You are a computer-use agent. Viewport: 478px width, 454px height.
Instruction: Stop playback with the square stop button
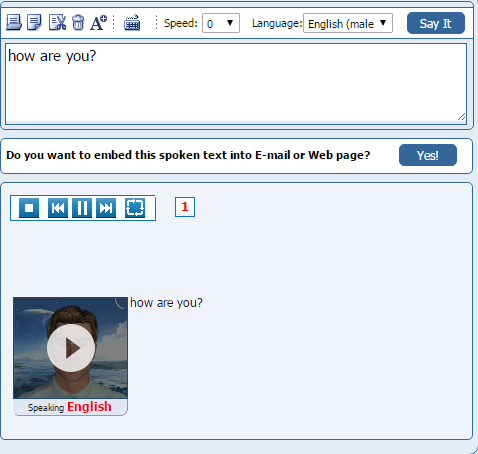click(x=29, y=208)
